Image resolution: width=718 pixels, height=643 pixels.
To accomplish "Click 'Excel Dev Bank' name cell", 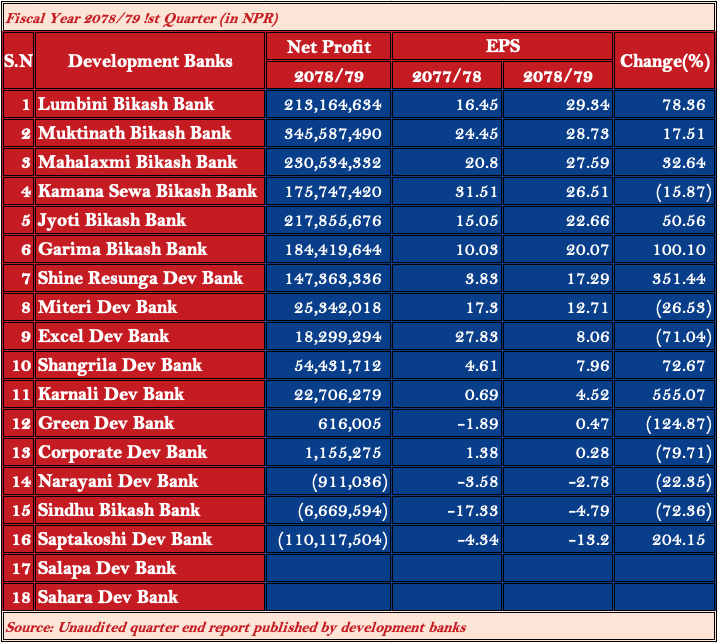I will 150,336.
